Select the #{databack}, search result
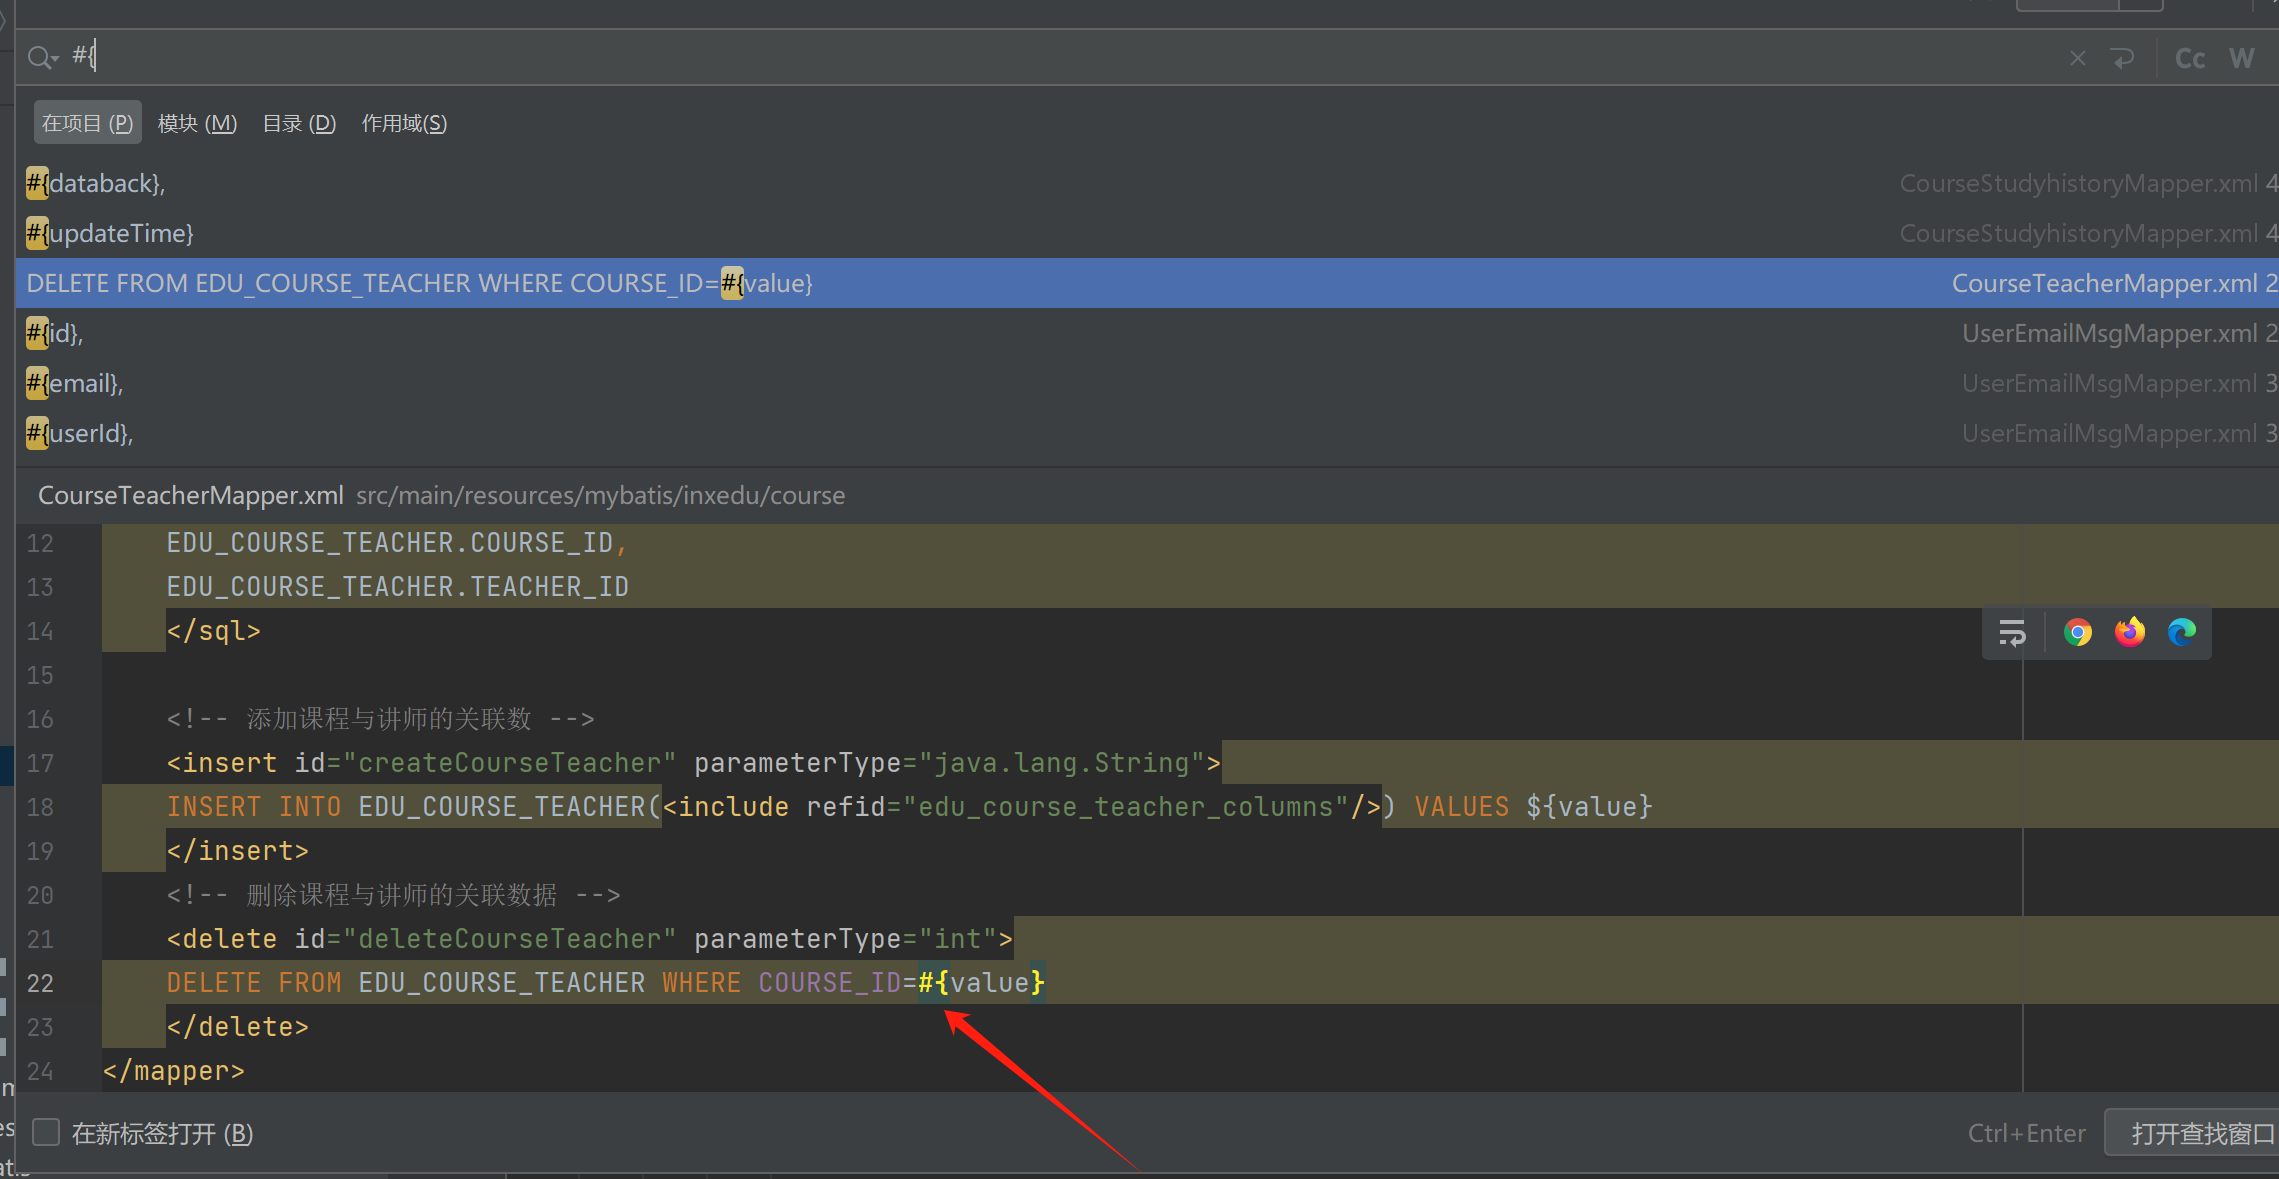This screenshot has height=1179, width=2279. (x=1147, y=183)
